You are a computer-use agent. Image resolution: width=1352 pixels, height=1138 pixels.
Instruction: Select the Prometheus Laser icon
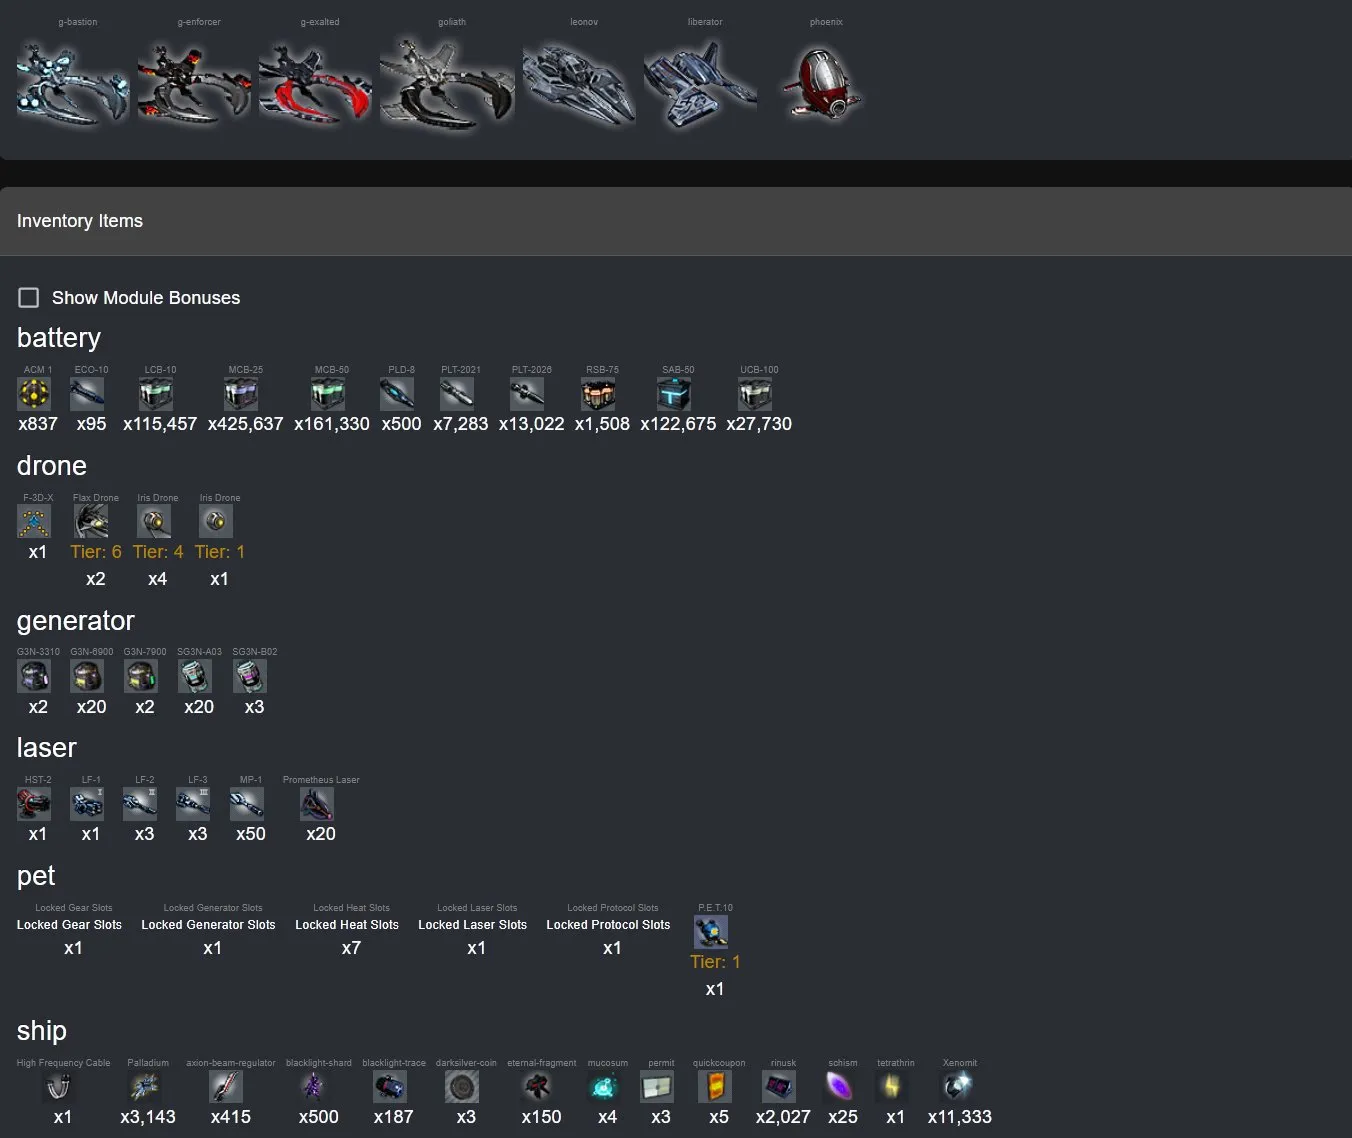(x=317, y=804)
